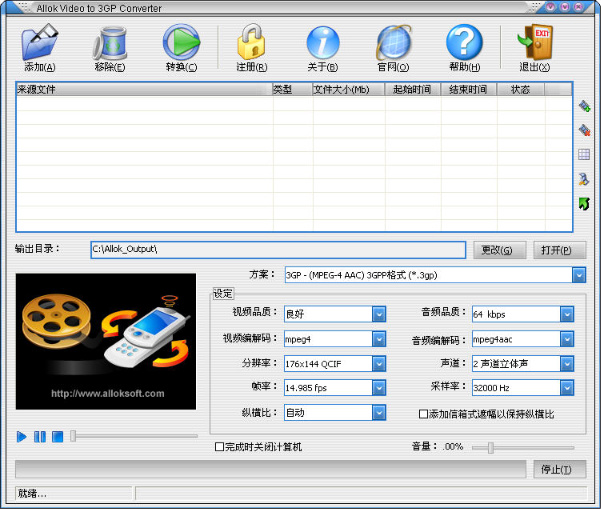The image size is (601, 509).
Task: Open the 音频品质 64 kbps dropdown
Action: pyautogui.click(x=567, y=314)
